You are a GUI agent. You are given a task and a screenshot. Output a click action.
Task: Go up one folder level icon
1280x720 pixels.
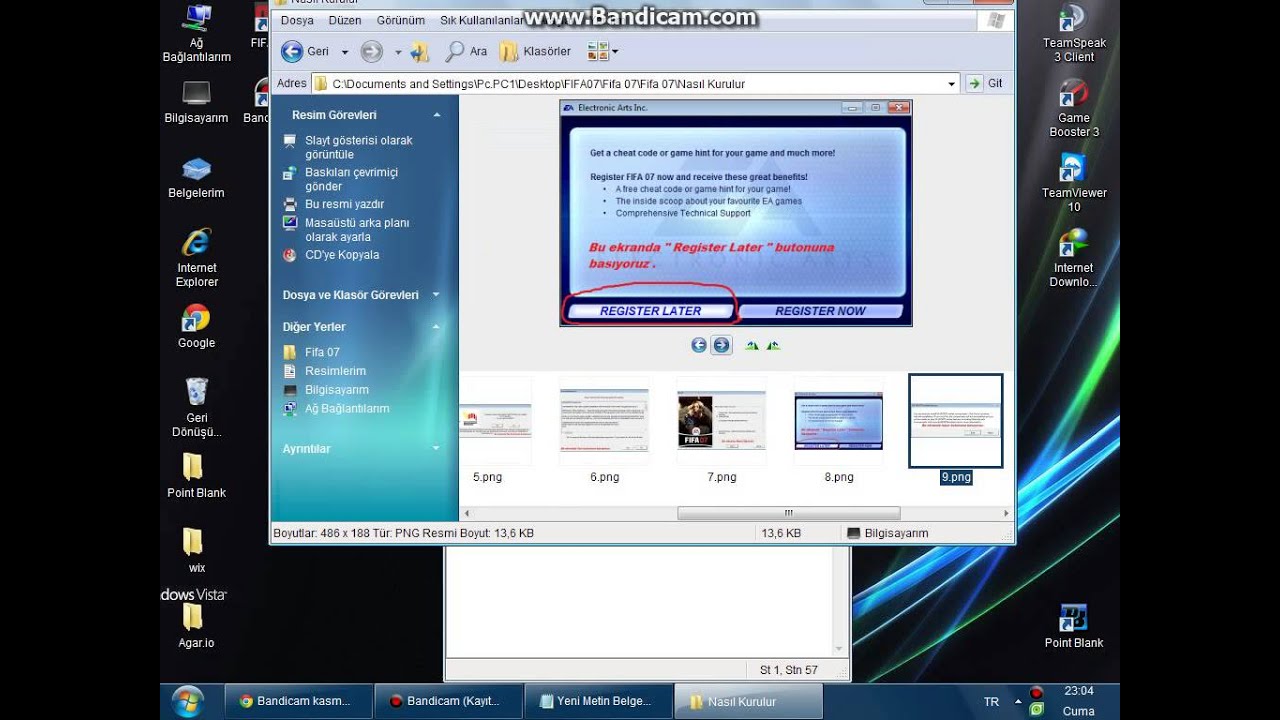(419, 51)
